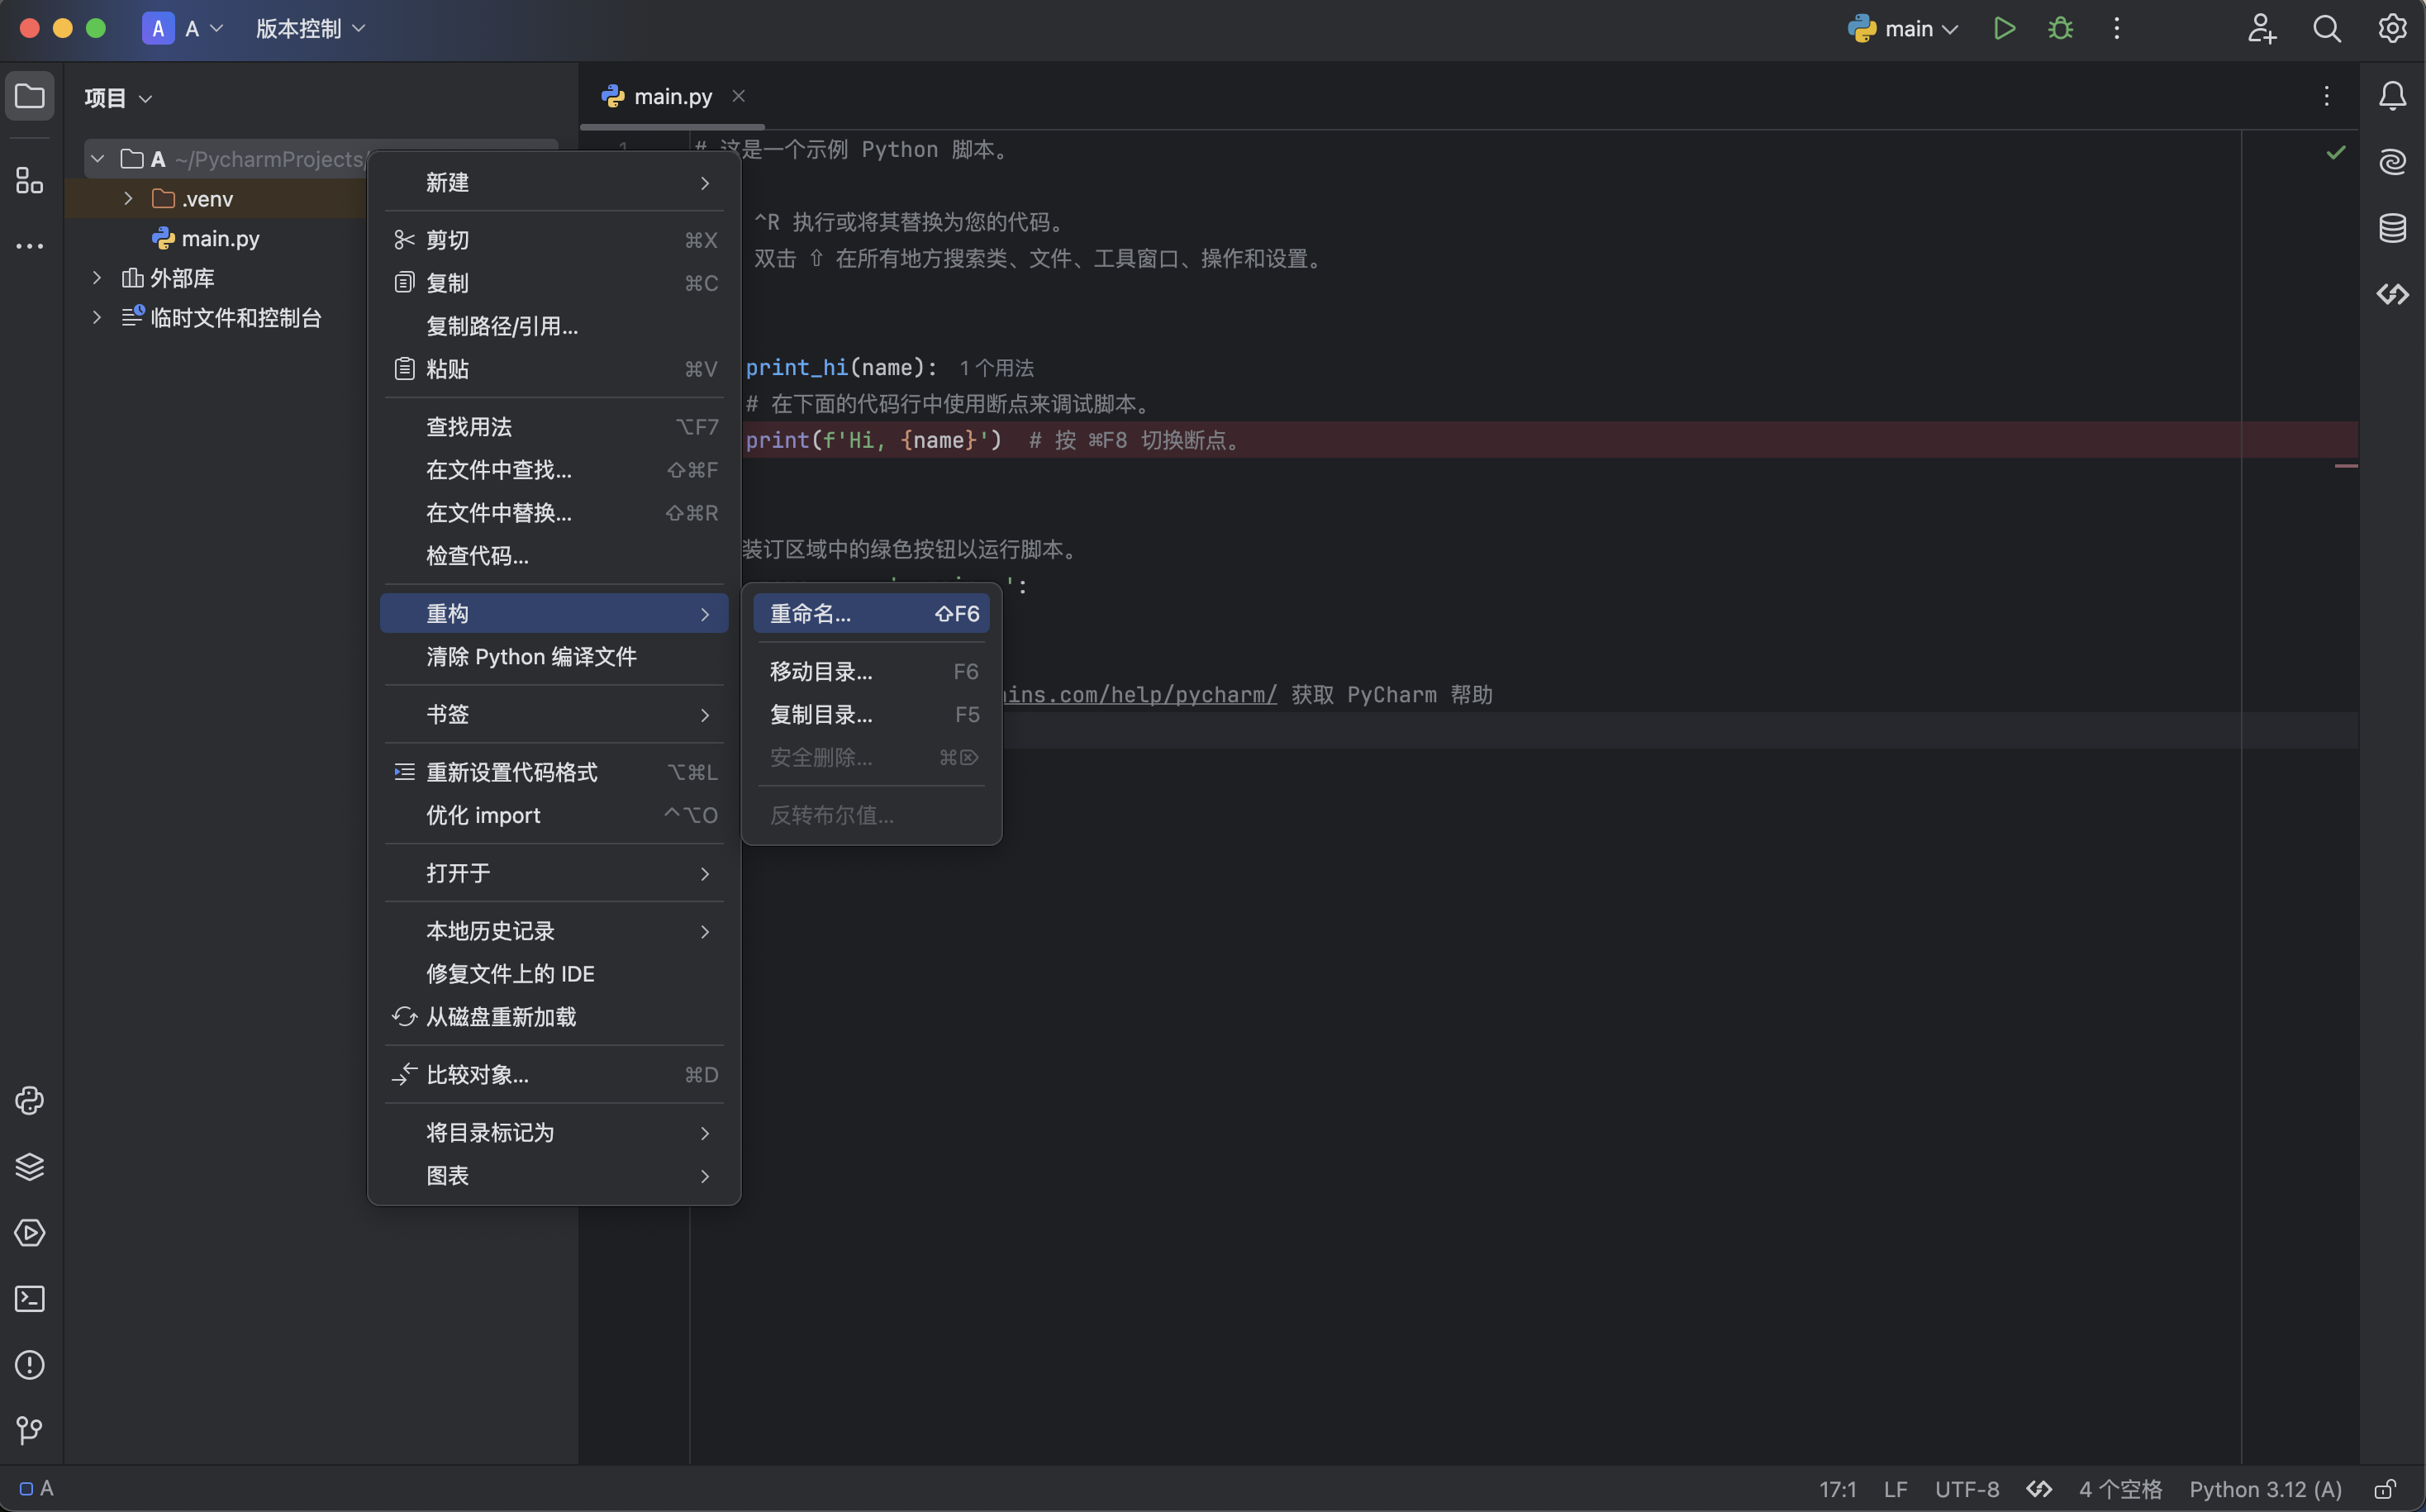Viewport: 2426px width, 1512px height.
Task: Open the Problems tool window
Action: pos(29,1365)
